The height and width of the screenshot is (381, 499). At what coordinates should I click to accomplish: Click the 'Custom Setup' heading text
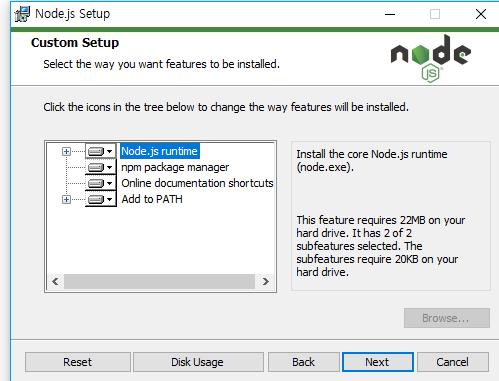click(75, 43)
